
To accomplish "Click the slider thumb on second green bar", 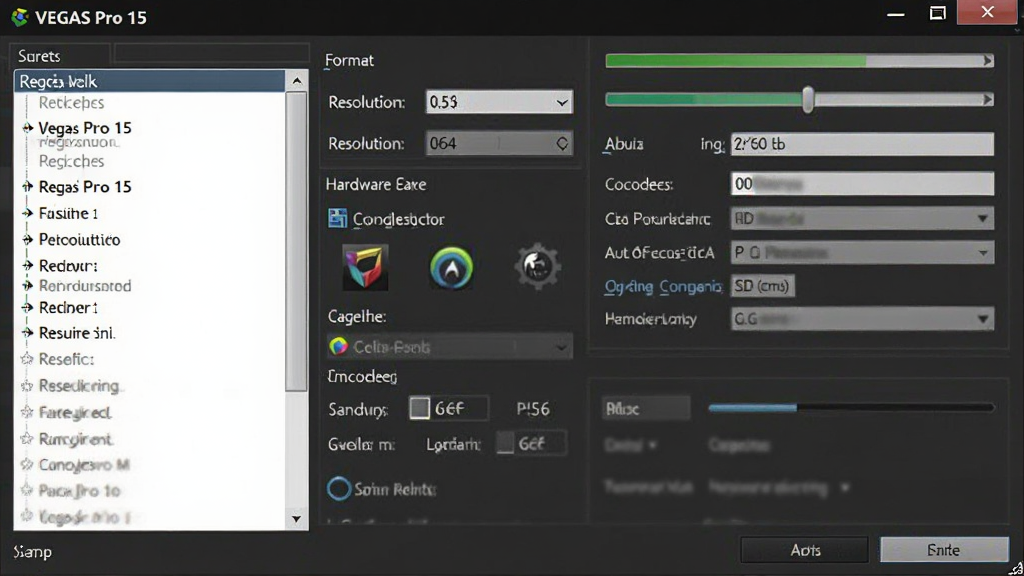I will (808, 99).
